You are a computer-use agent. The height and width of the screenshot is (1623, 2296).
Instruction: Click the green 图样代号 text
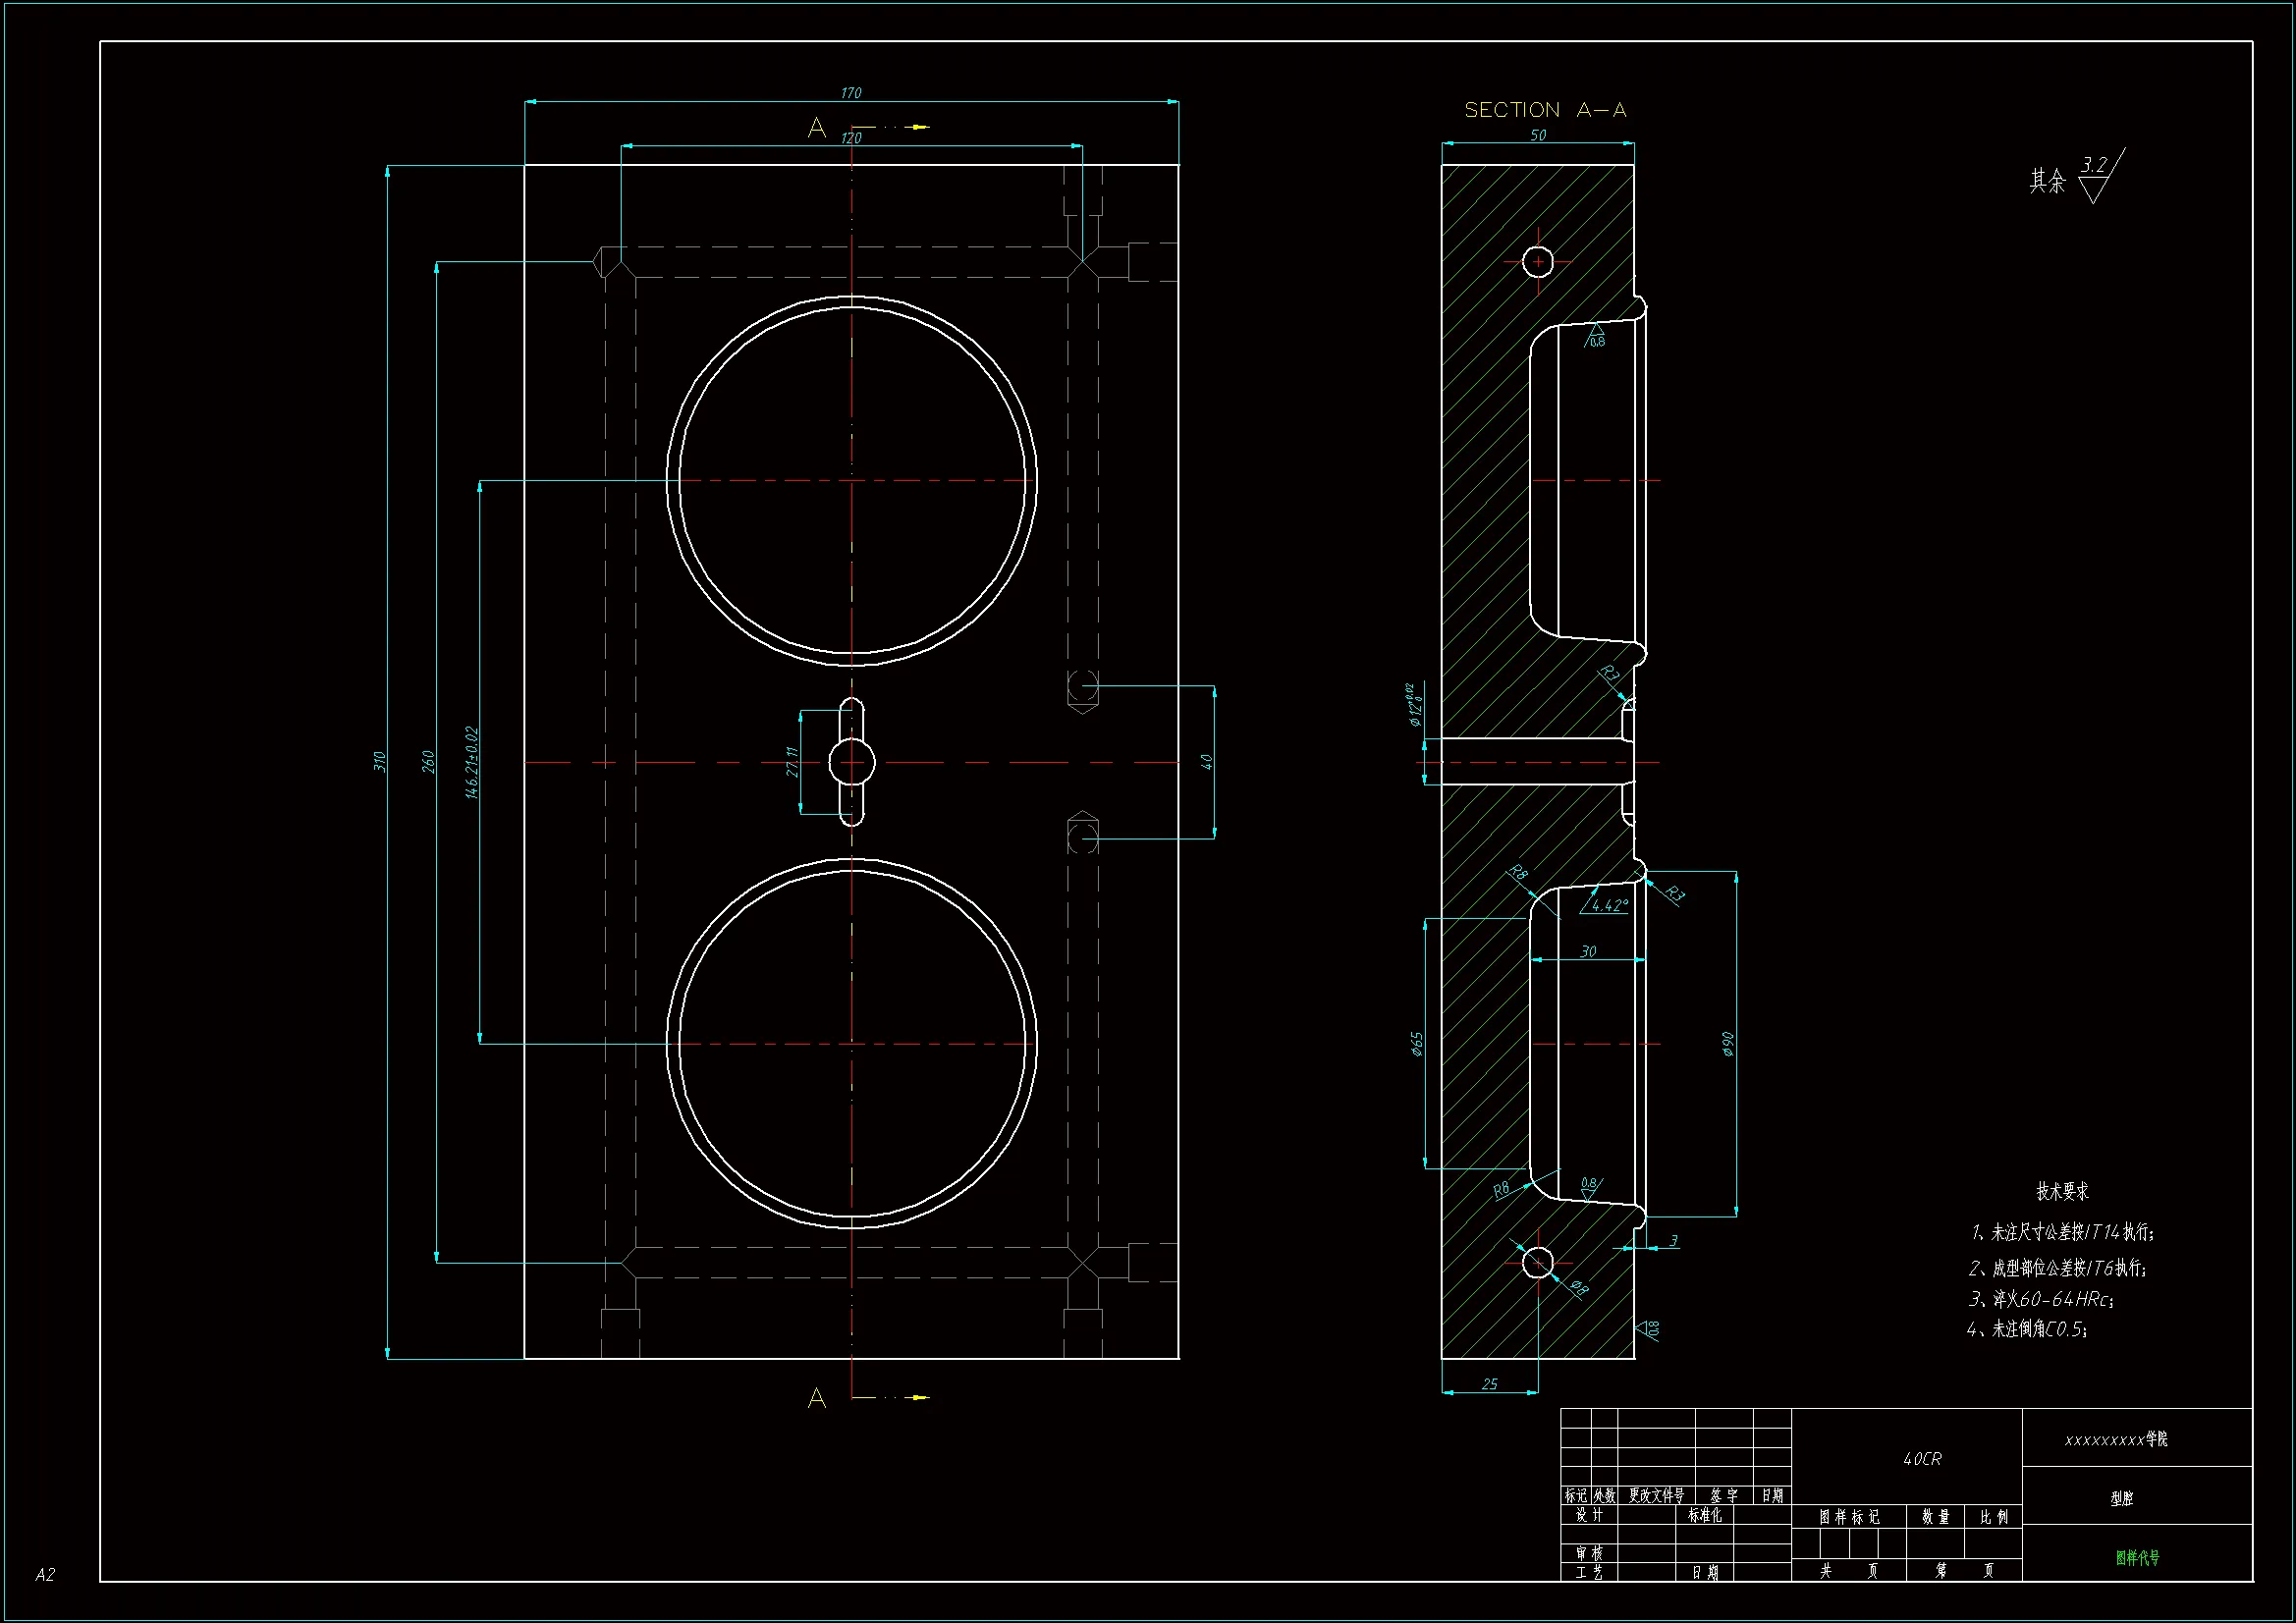coord(2137,1557)
